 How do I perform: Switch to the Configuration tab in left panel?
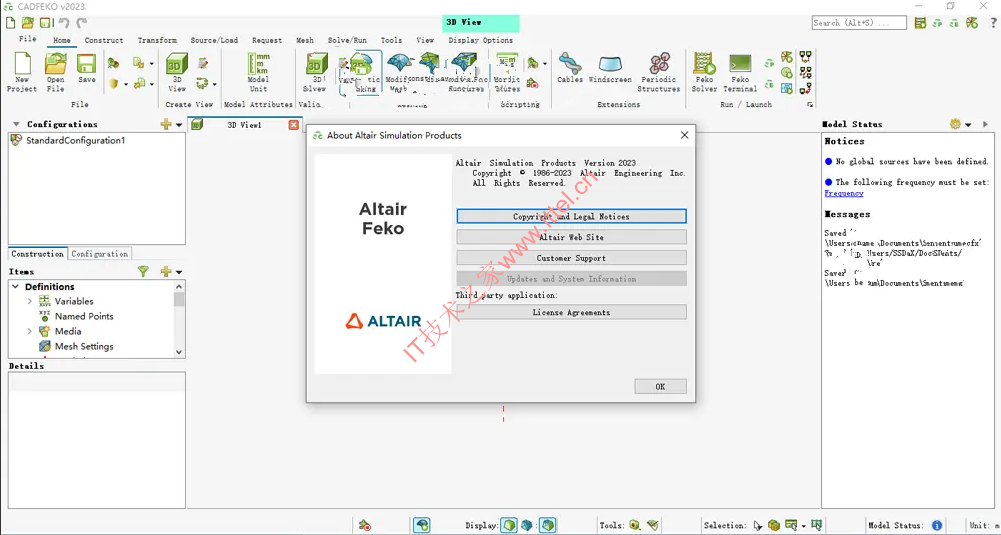point(100,253)
